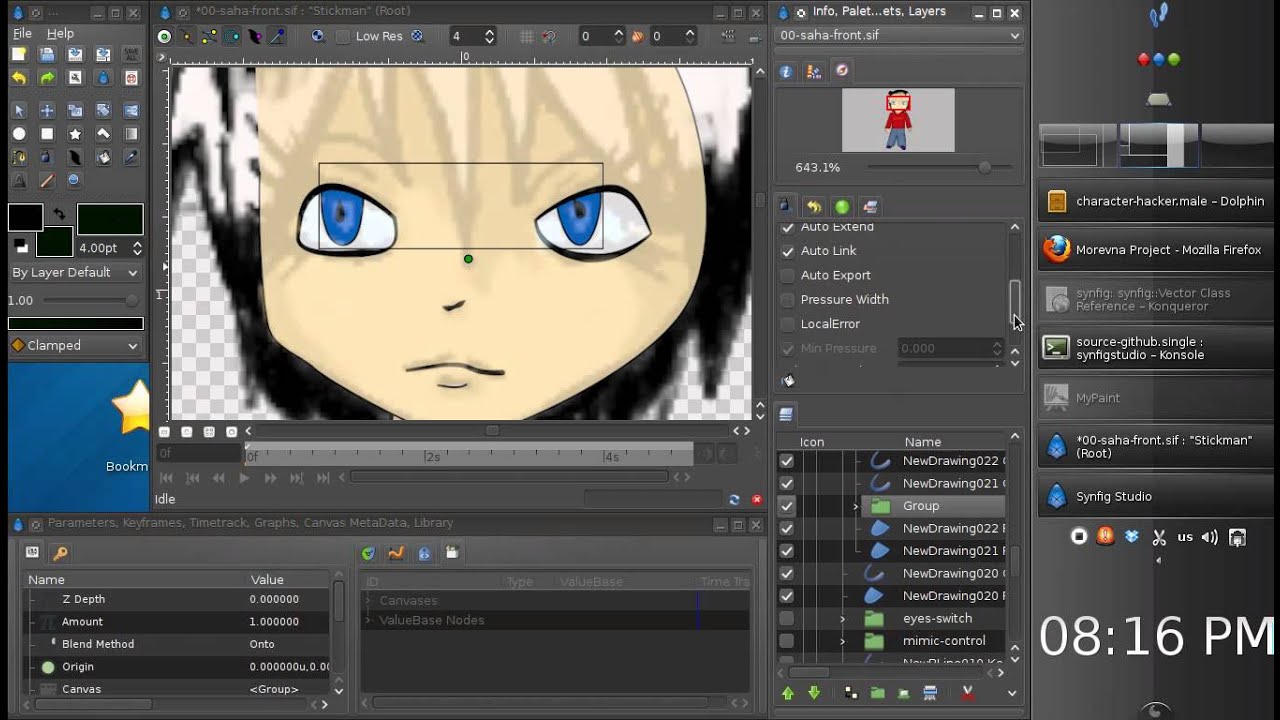Open Morevna Project - Mozilla Firefox taskbar entry
Image resolution: width=1280 pixels, height=720 pixels.
pyautogui.click(x=1156, y=250)
